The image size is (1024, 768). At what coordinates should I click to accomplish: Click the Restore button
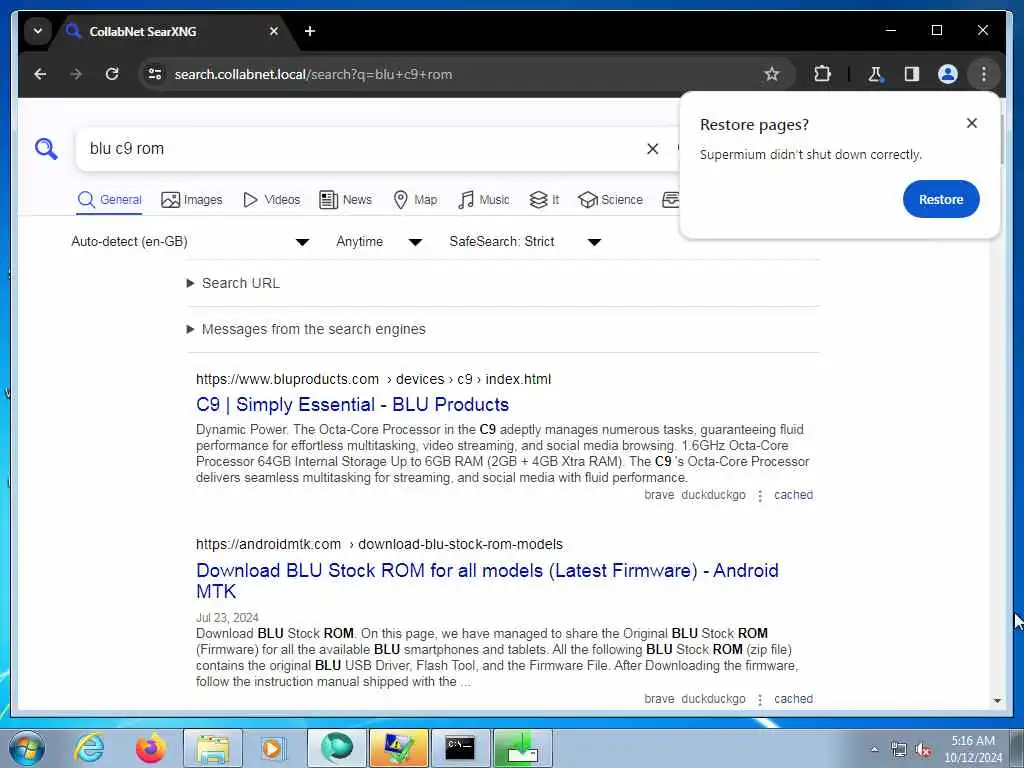[x=941, y=199]
